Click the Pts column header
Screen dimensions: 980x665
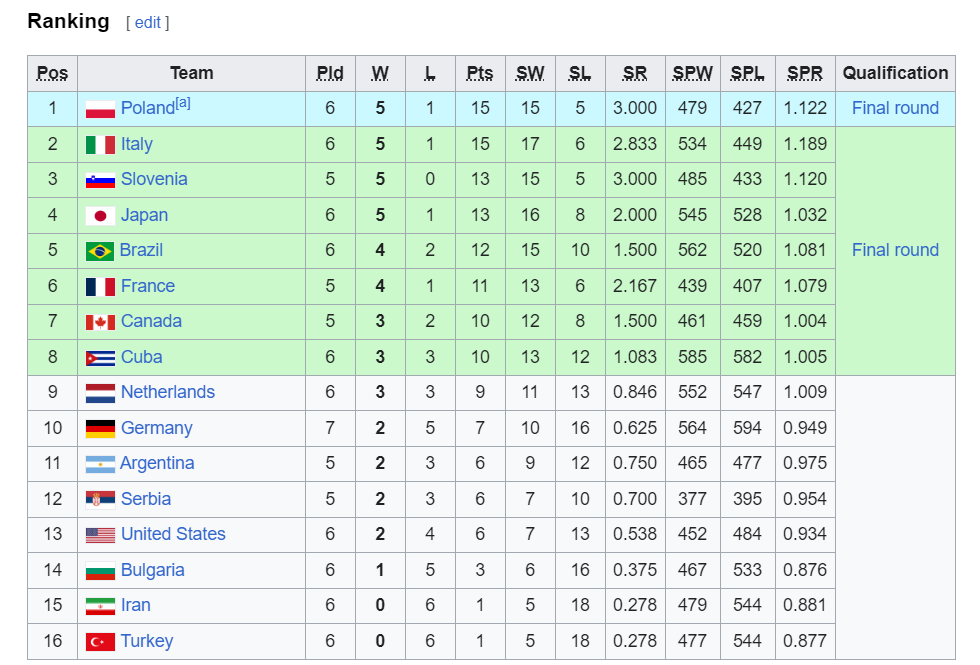coord(479,73)
